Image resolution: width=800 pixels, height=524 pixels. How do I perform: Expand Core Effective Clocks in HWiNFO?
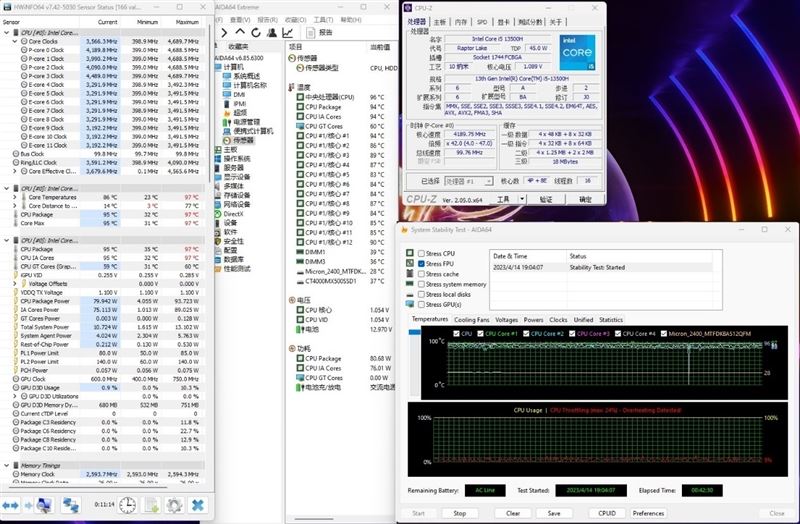[15, 171]
